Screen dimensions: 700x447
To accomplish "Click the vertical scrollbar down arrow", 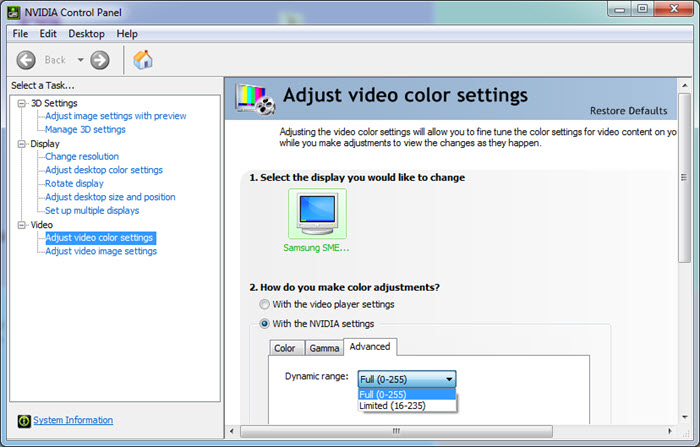I will (684, 418).
